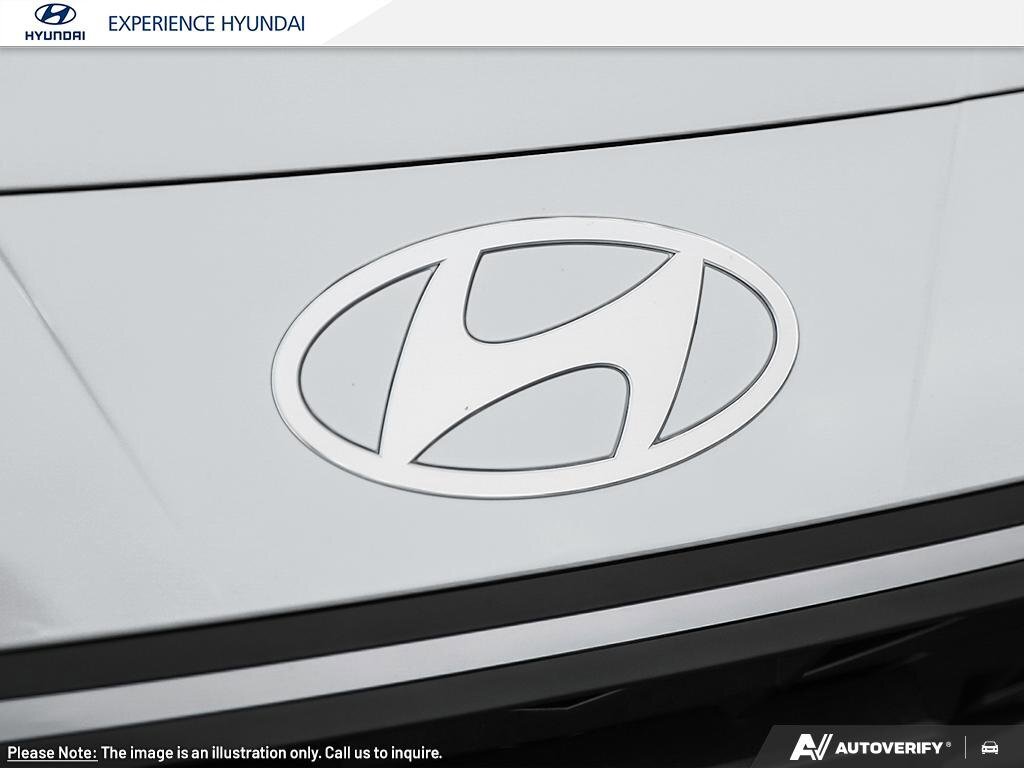Click the underlined Please Note label
This screenshot has height=768, width=1024.
pos(52,753)
